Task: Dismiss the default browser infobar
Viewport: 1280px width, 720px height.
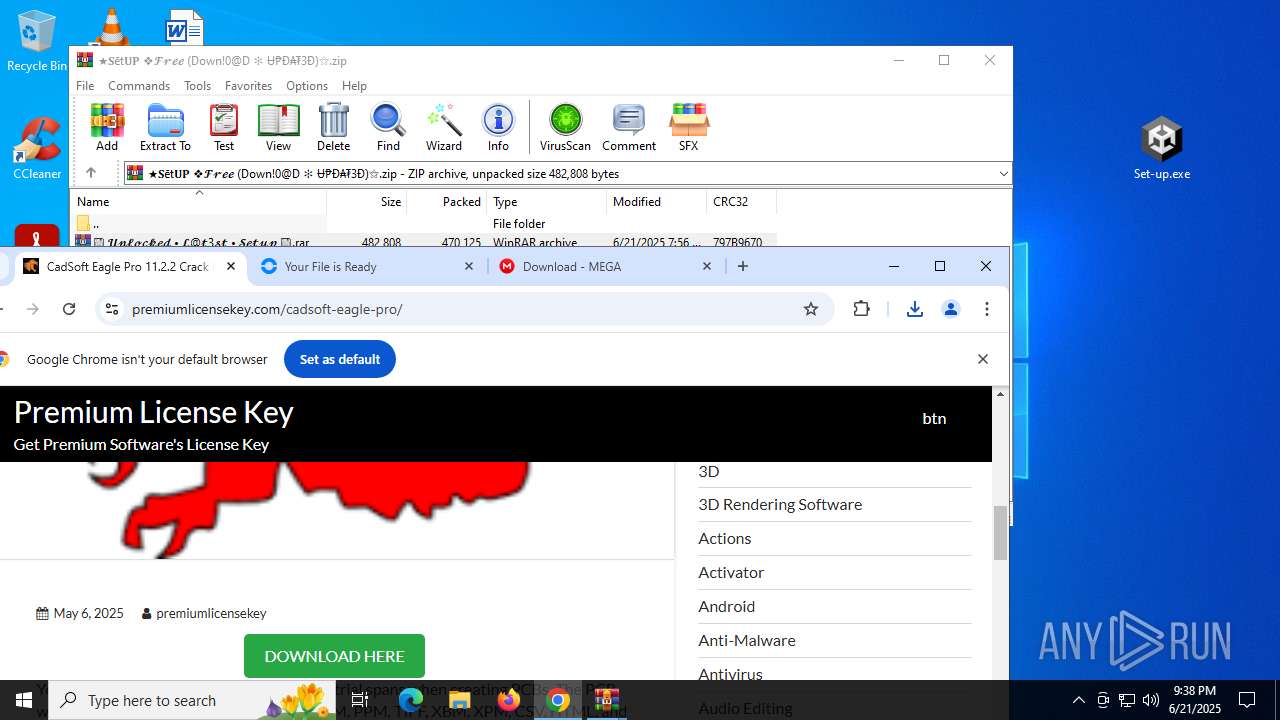Action: point(982,359)
